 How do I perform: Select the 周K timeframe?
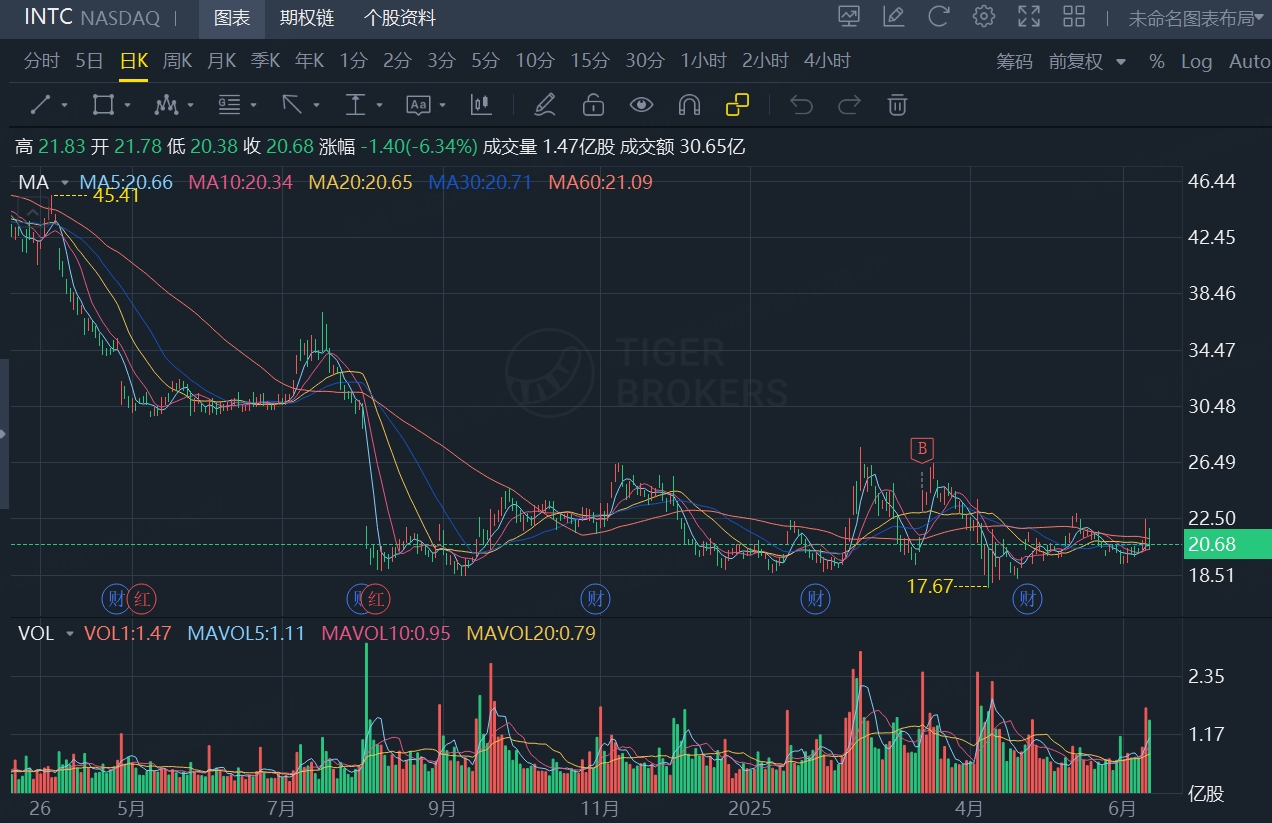(x=177, y=61)
